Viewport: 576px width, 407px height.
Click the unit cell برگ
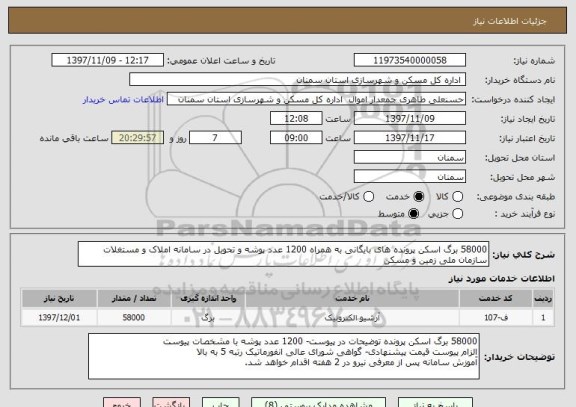208,317
